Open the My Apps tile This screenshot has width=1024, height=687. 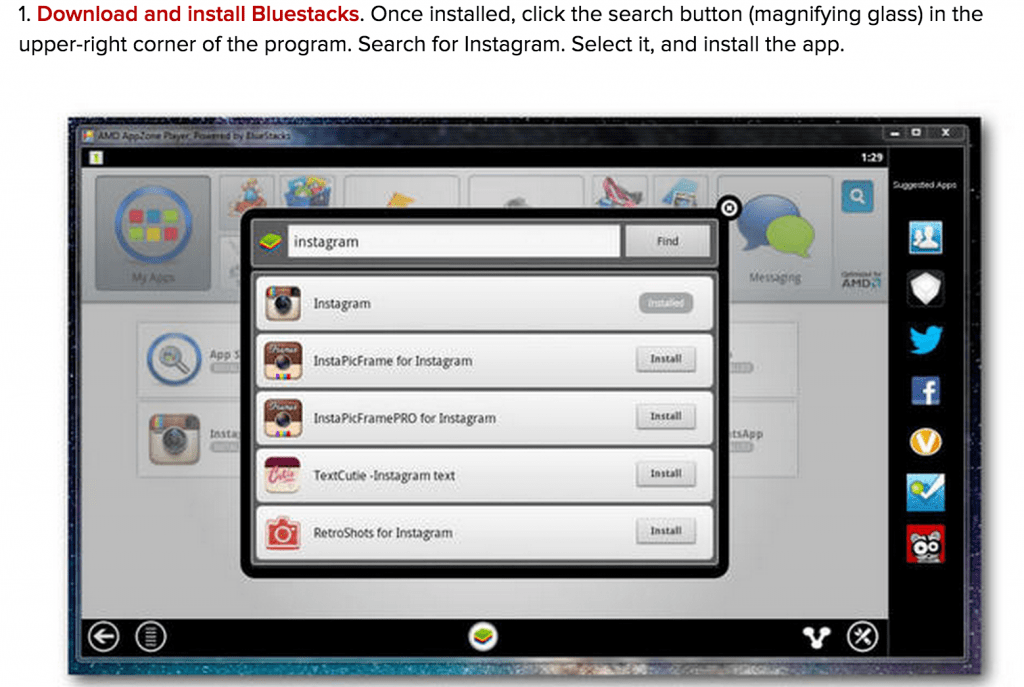tap(153, 233)
